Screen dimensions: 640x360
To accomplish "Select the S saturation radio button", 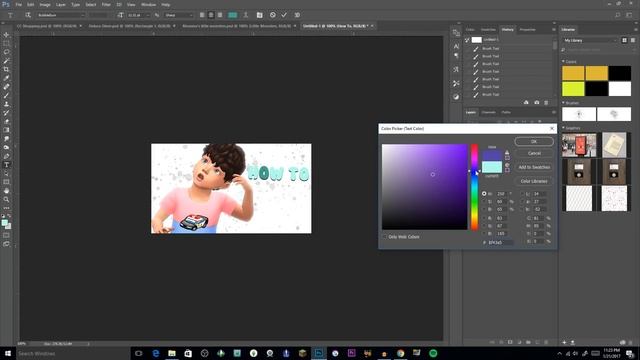I will (484, 202).
